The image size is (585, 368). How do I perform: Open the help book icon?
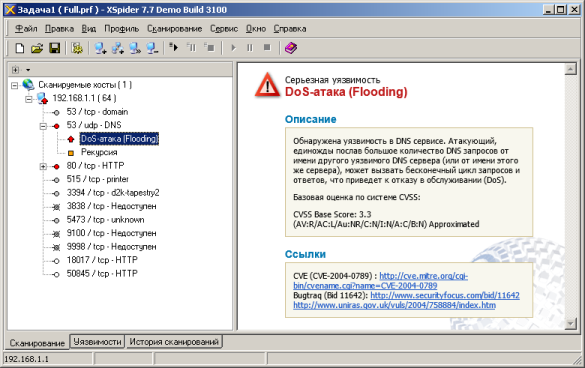click(291, 48)
